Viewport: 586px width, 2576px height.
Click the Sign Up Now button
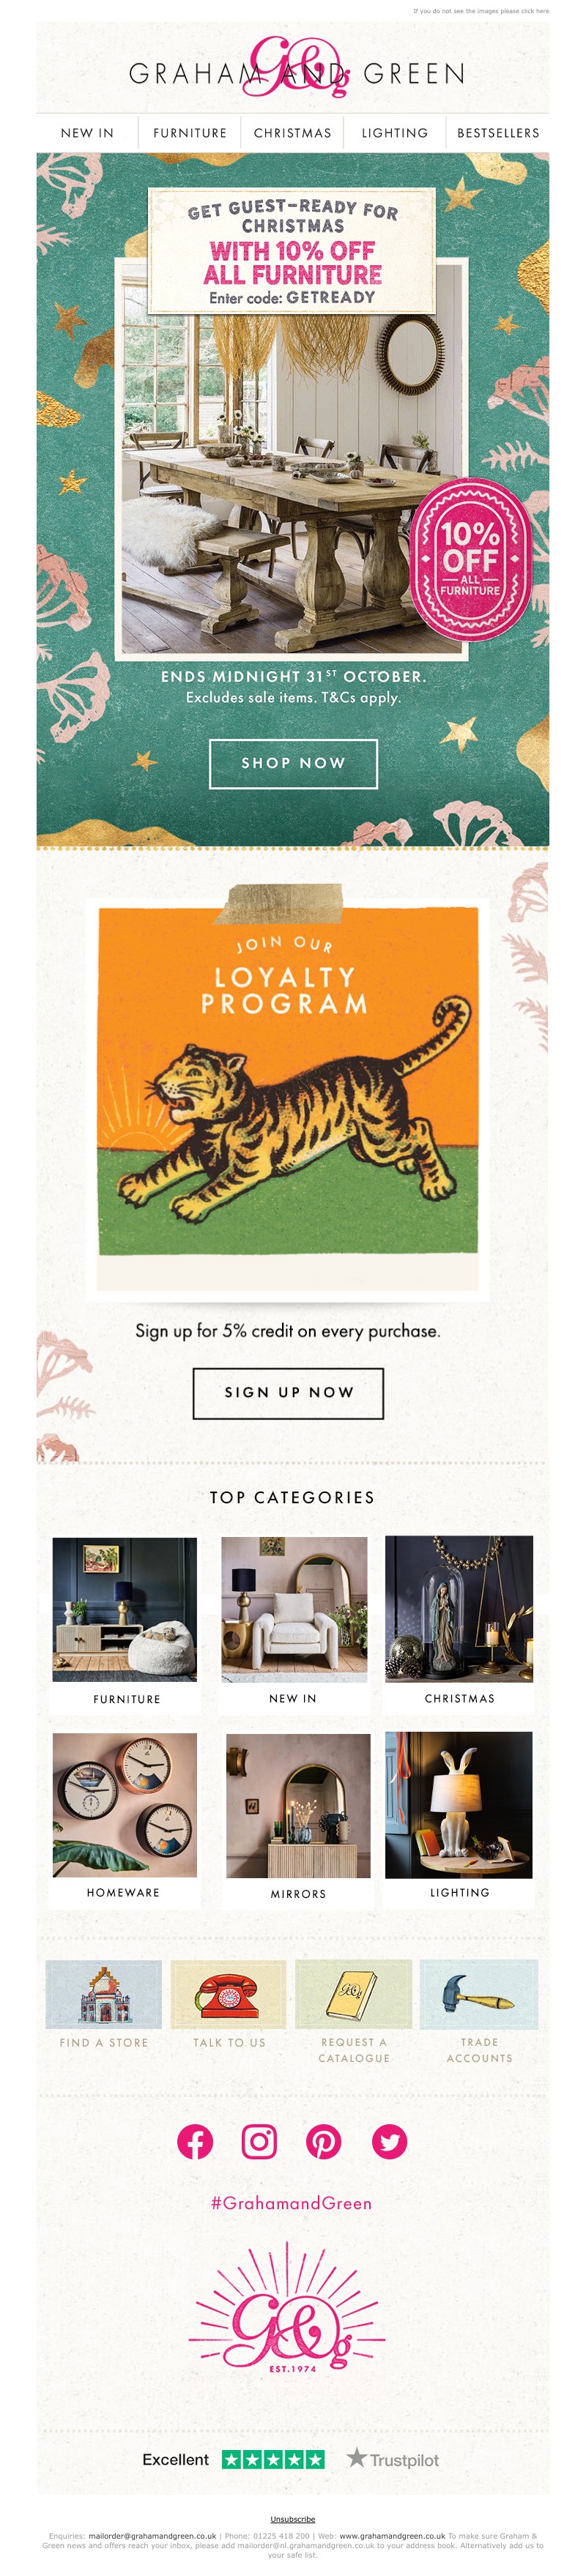point(288,1392)
